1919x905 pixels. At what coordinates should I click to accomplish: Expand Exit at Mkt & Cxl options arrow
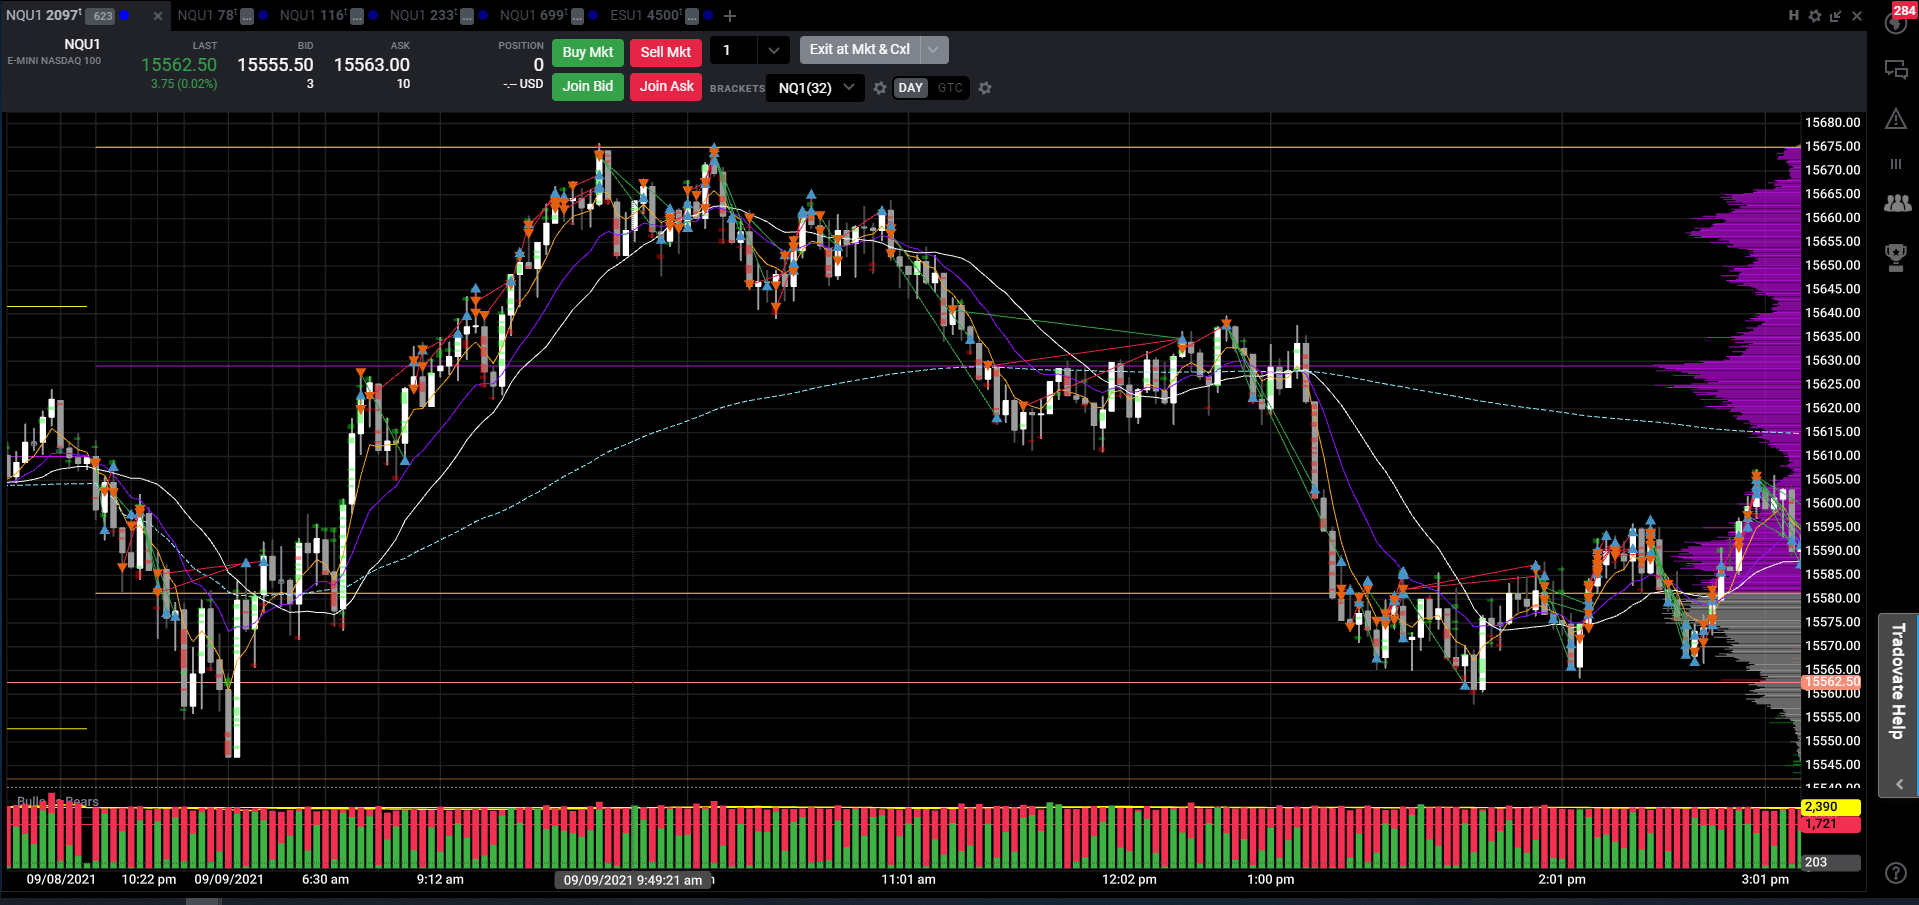(x=933, y=49)
